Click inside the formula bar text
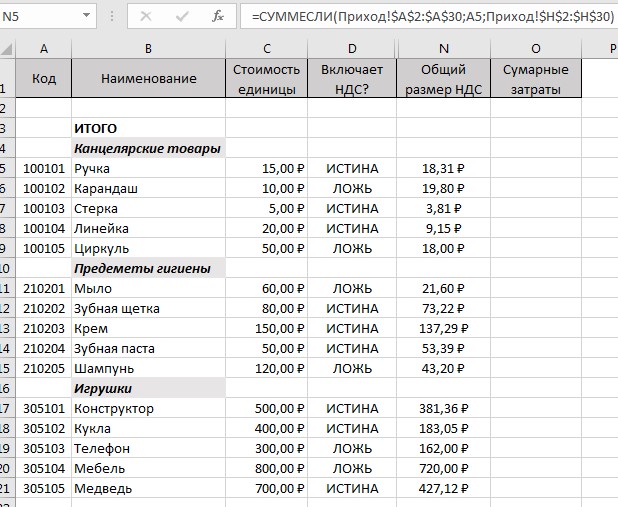 [432, 17]
